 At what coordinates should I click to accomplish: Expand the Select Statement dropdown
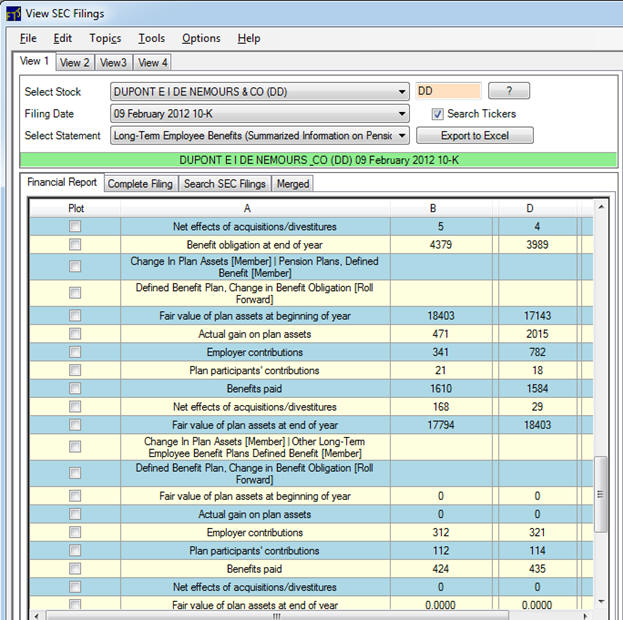click(402, 136)
